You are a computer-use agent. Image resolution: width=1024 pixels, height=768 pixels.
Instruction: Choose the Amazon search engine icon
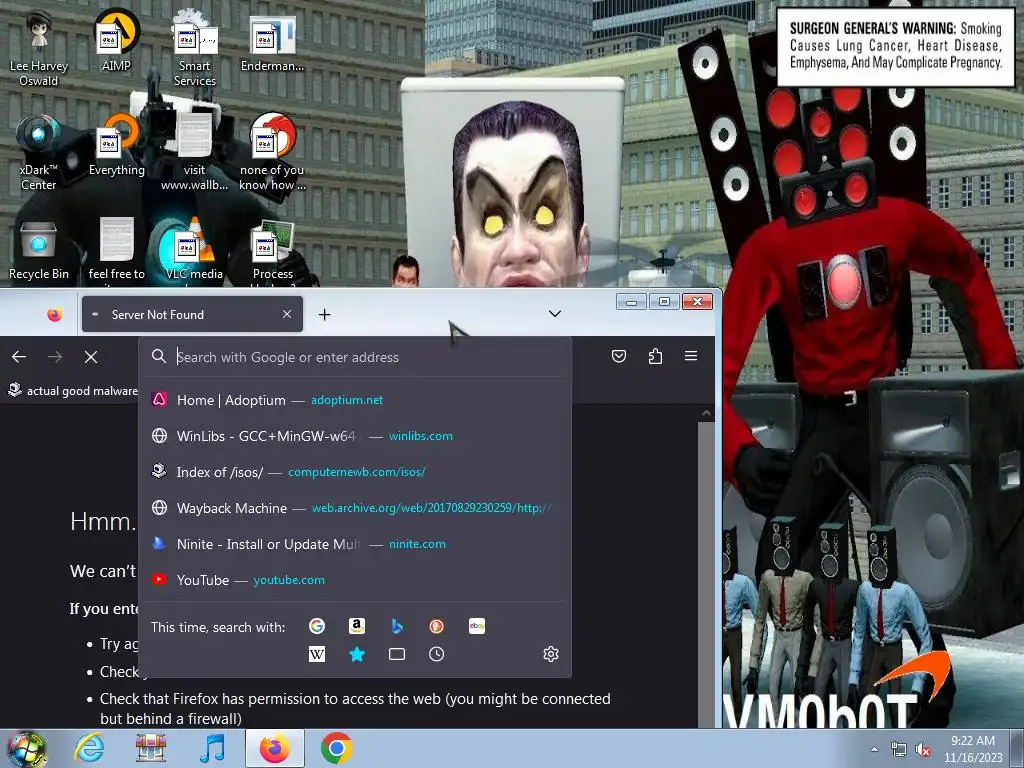[x=357, y=626]
